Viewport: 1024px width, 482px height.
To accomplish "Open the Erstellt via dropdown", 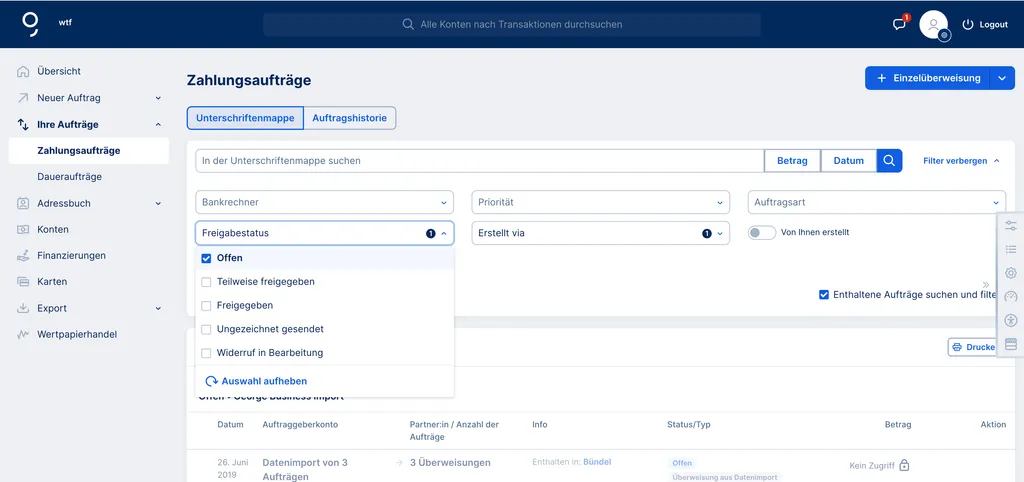I will [x=600, y=233].
